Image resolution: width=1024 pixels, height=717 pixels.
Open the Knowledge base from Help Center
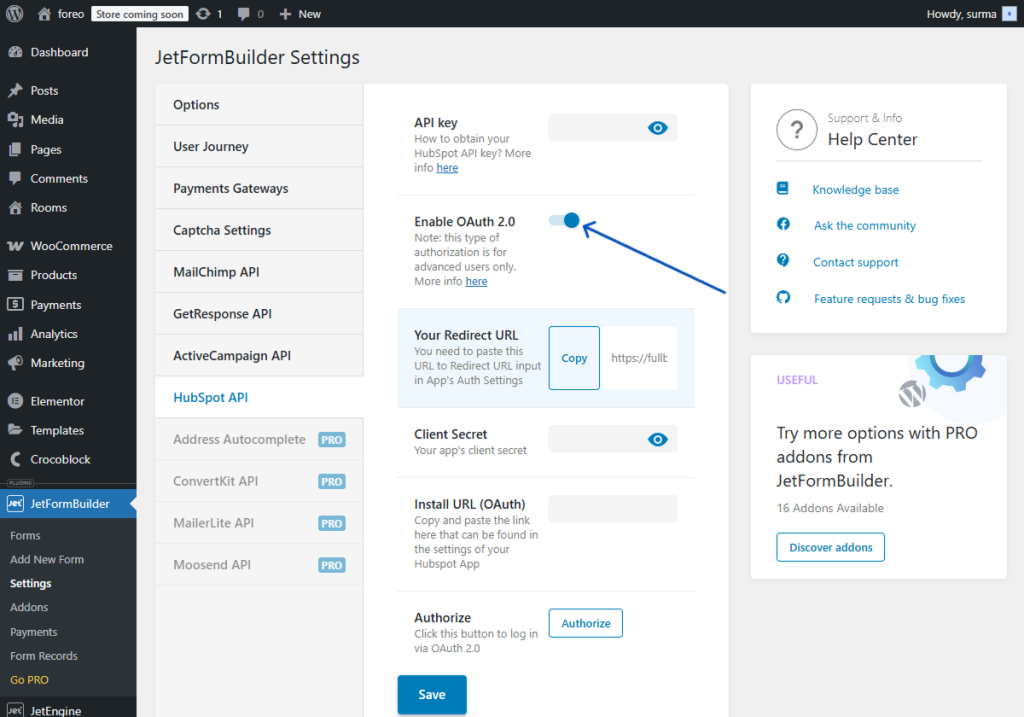[x=855, y=189]
